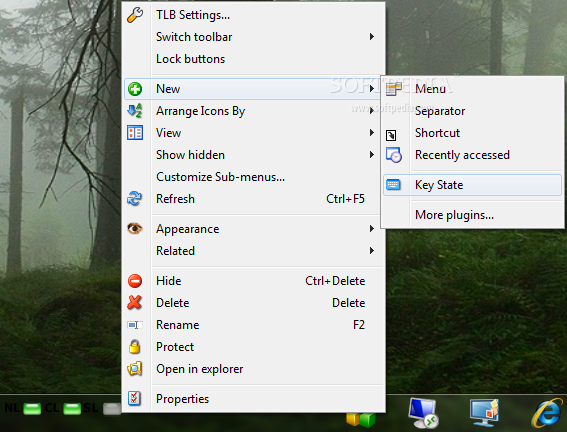Select Hide in the context menu

[x=253, y=281]
